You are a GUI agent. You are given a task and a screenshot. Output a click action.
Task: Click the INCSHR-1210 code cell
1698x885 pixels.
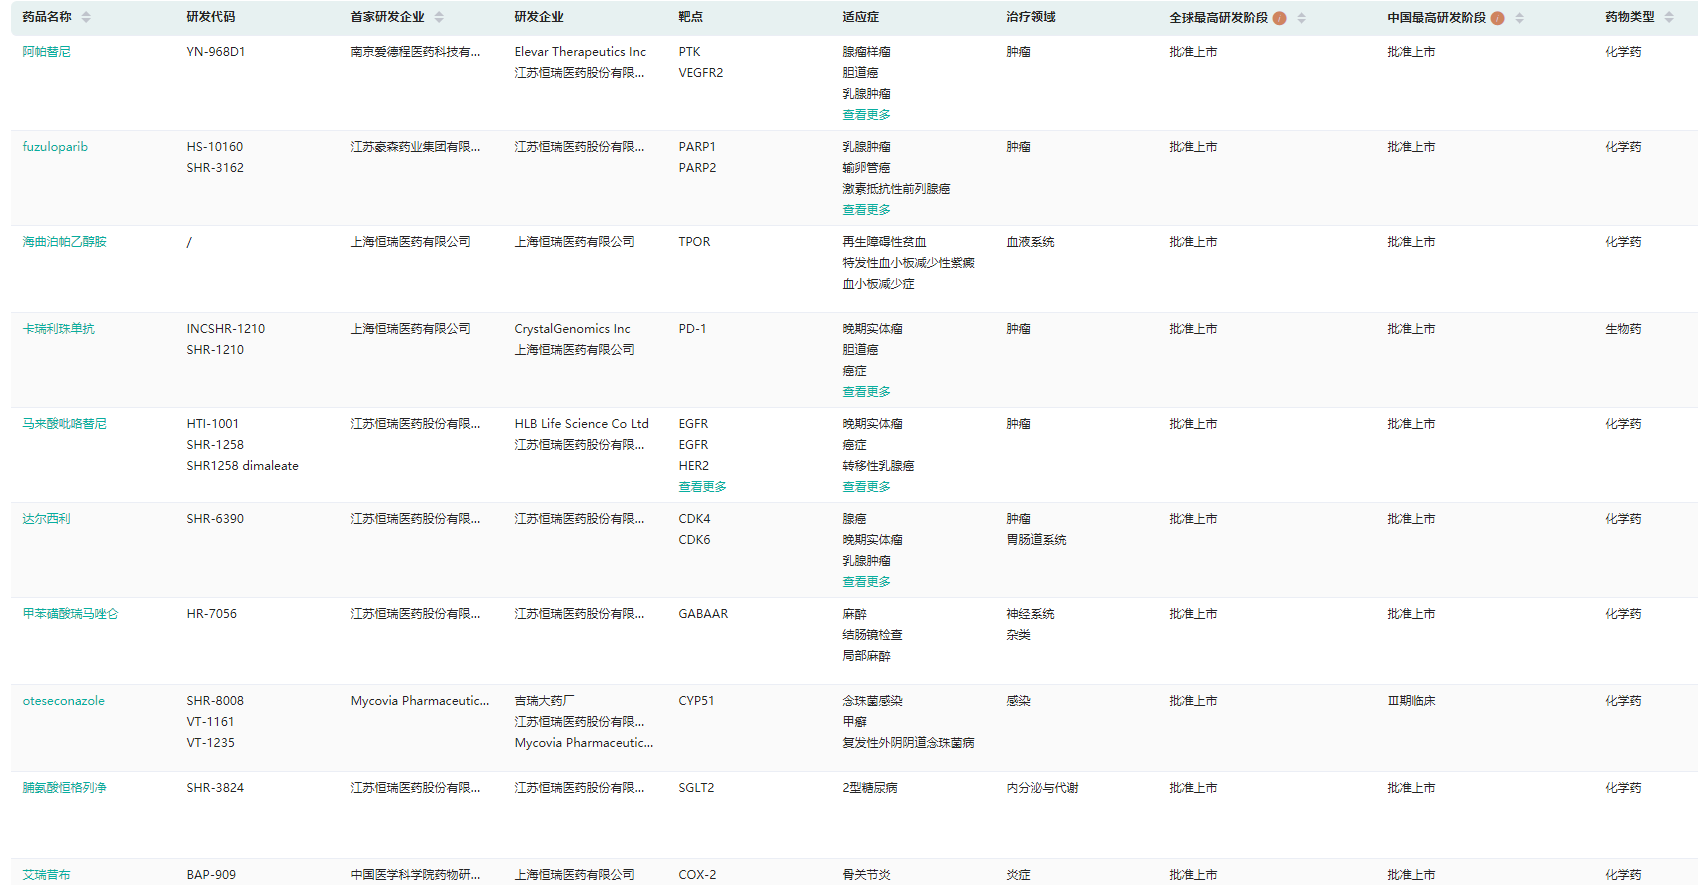[226, 329]
